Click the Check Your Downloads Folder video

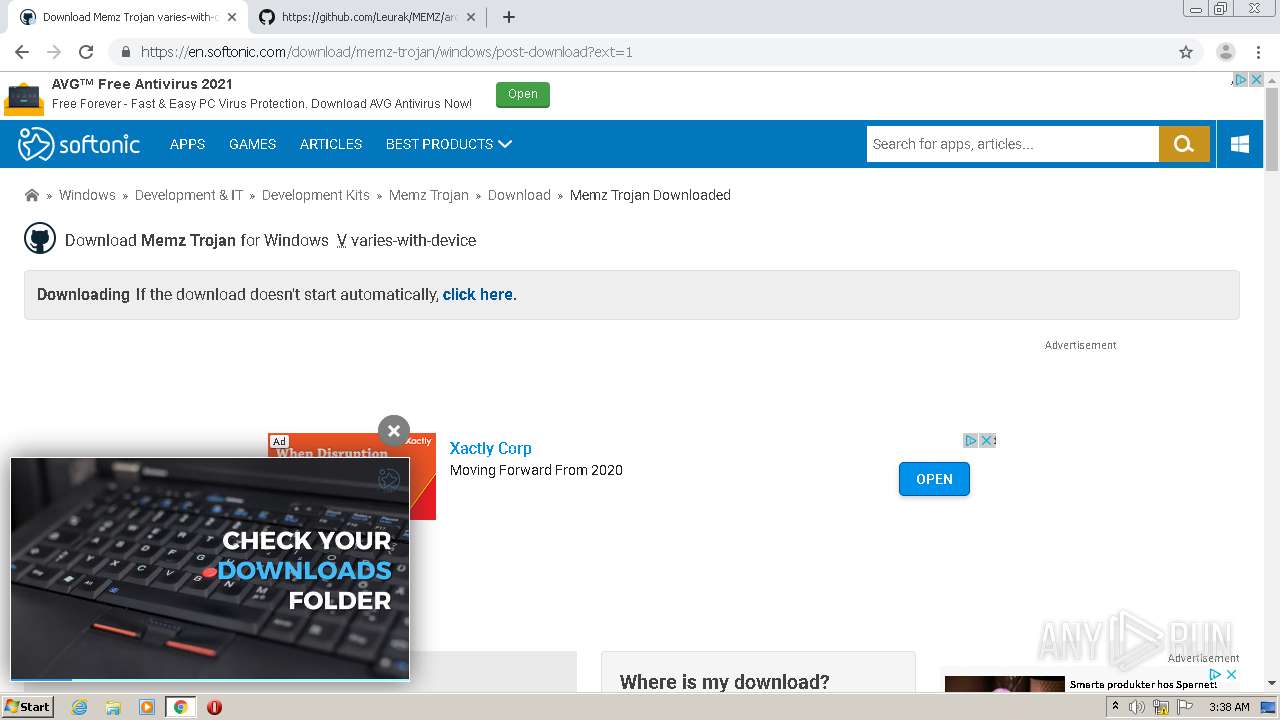click(210, 569)
